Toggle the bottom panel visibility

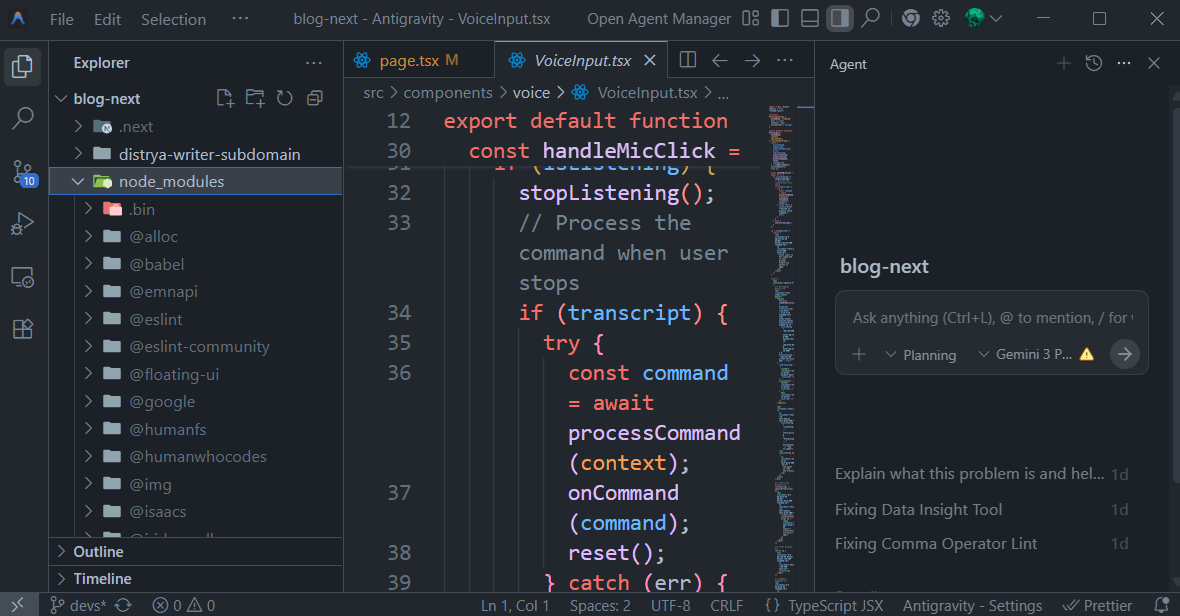coord(810,19)
